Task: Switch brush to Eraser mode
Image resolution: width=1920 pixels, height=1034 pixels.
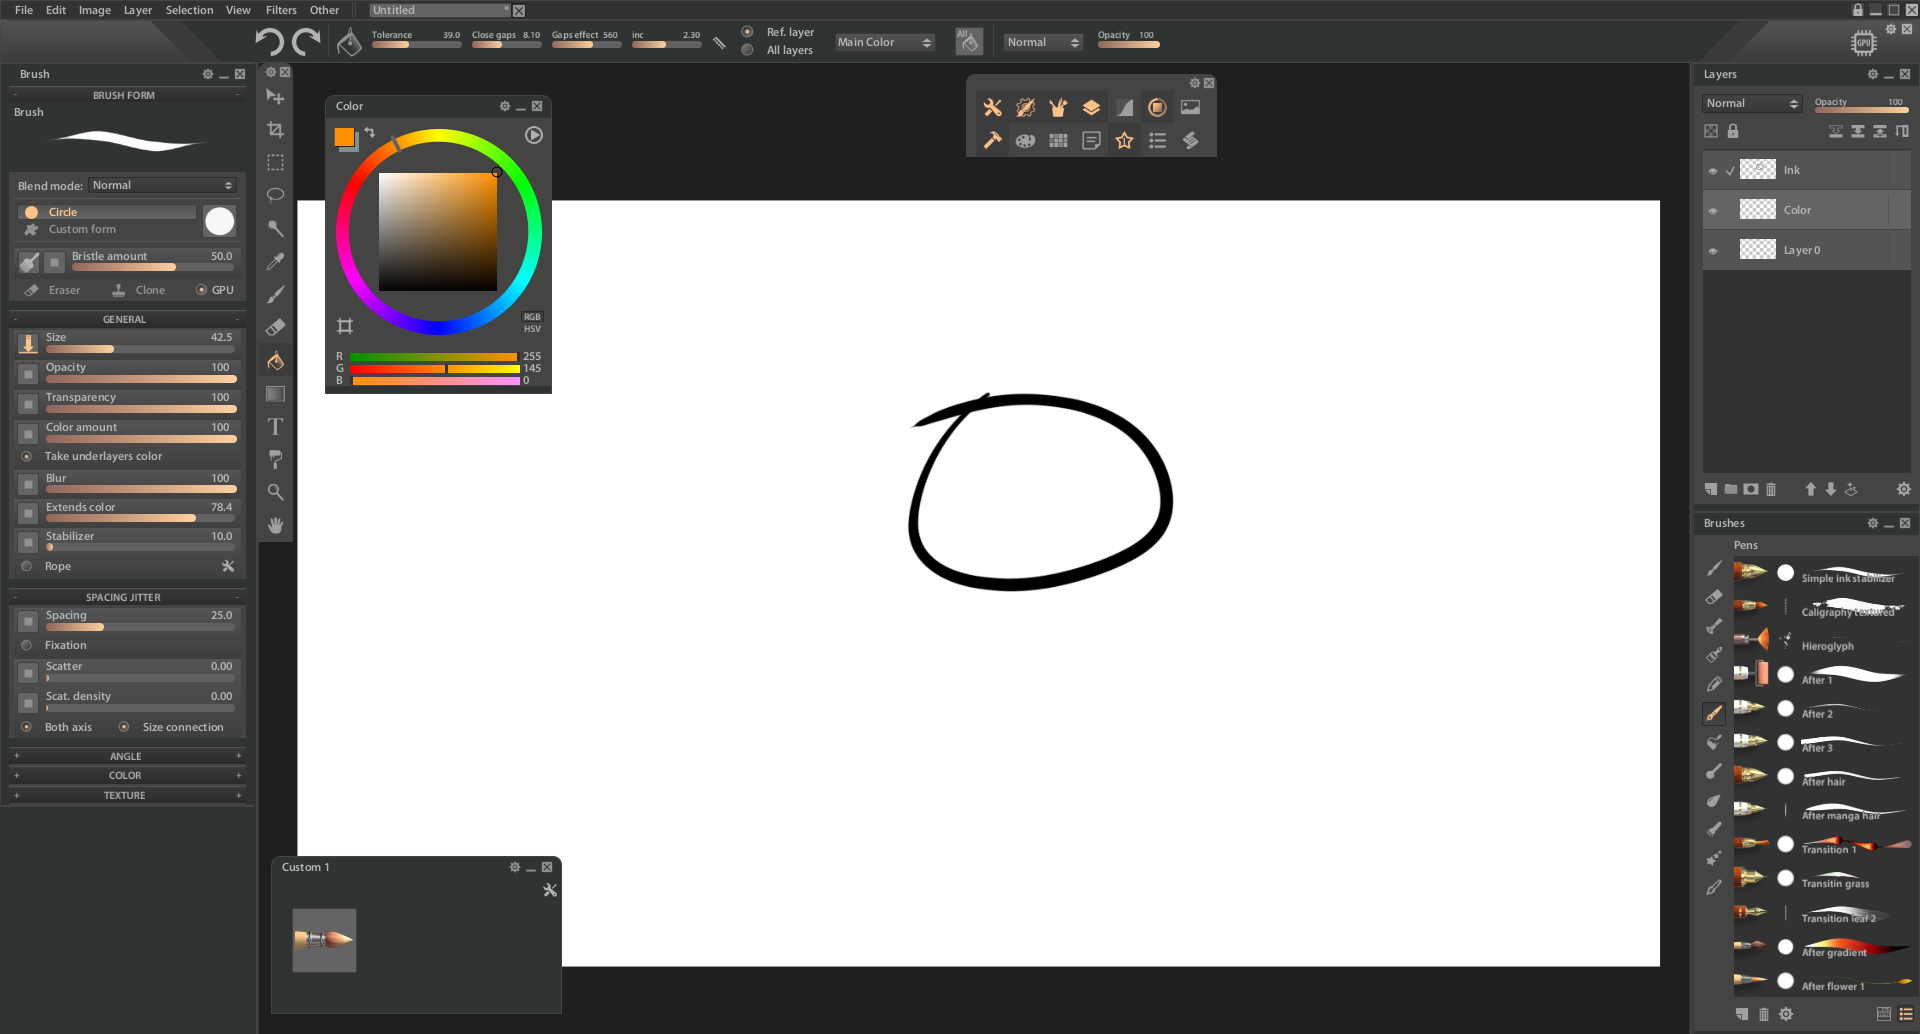Action: pos(53,290)
